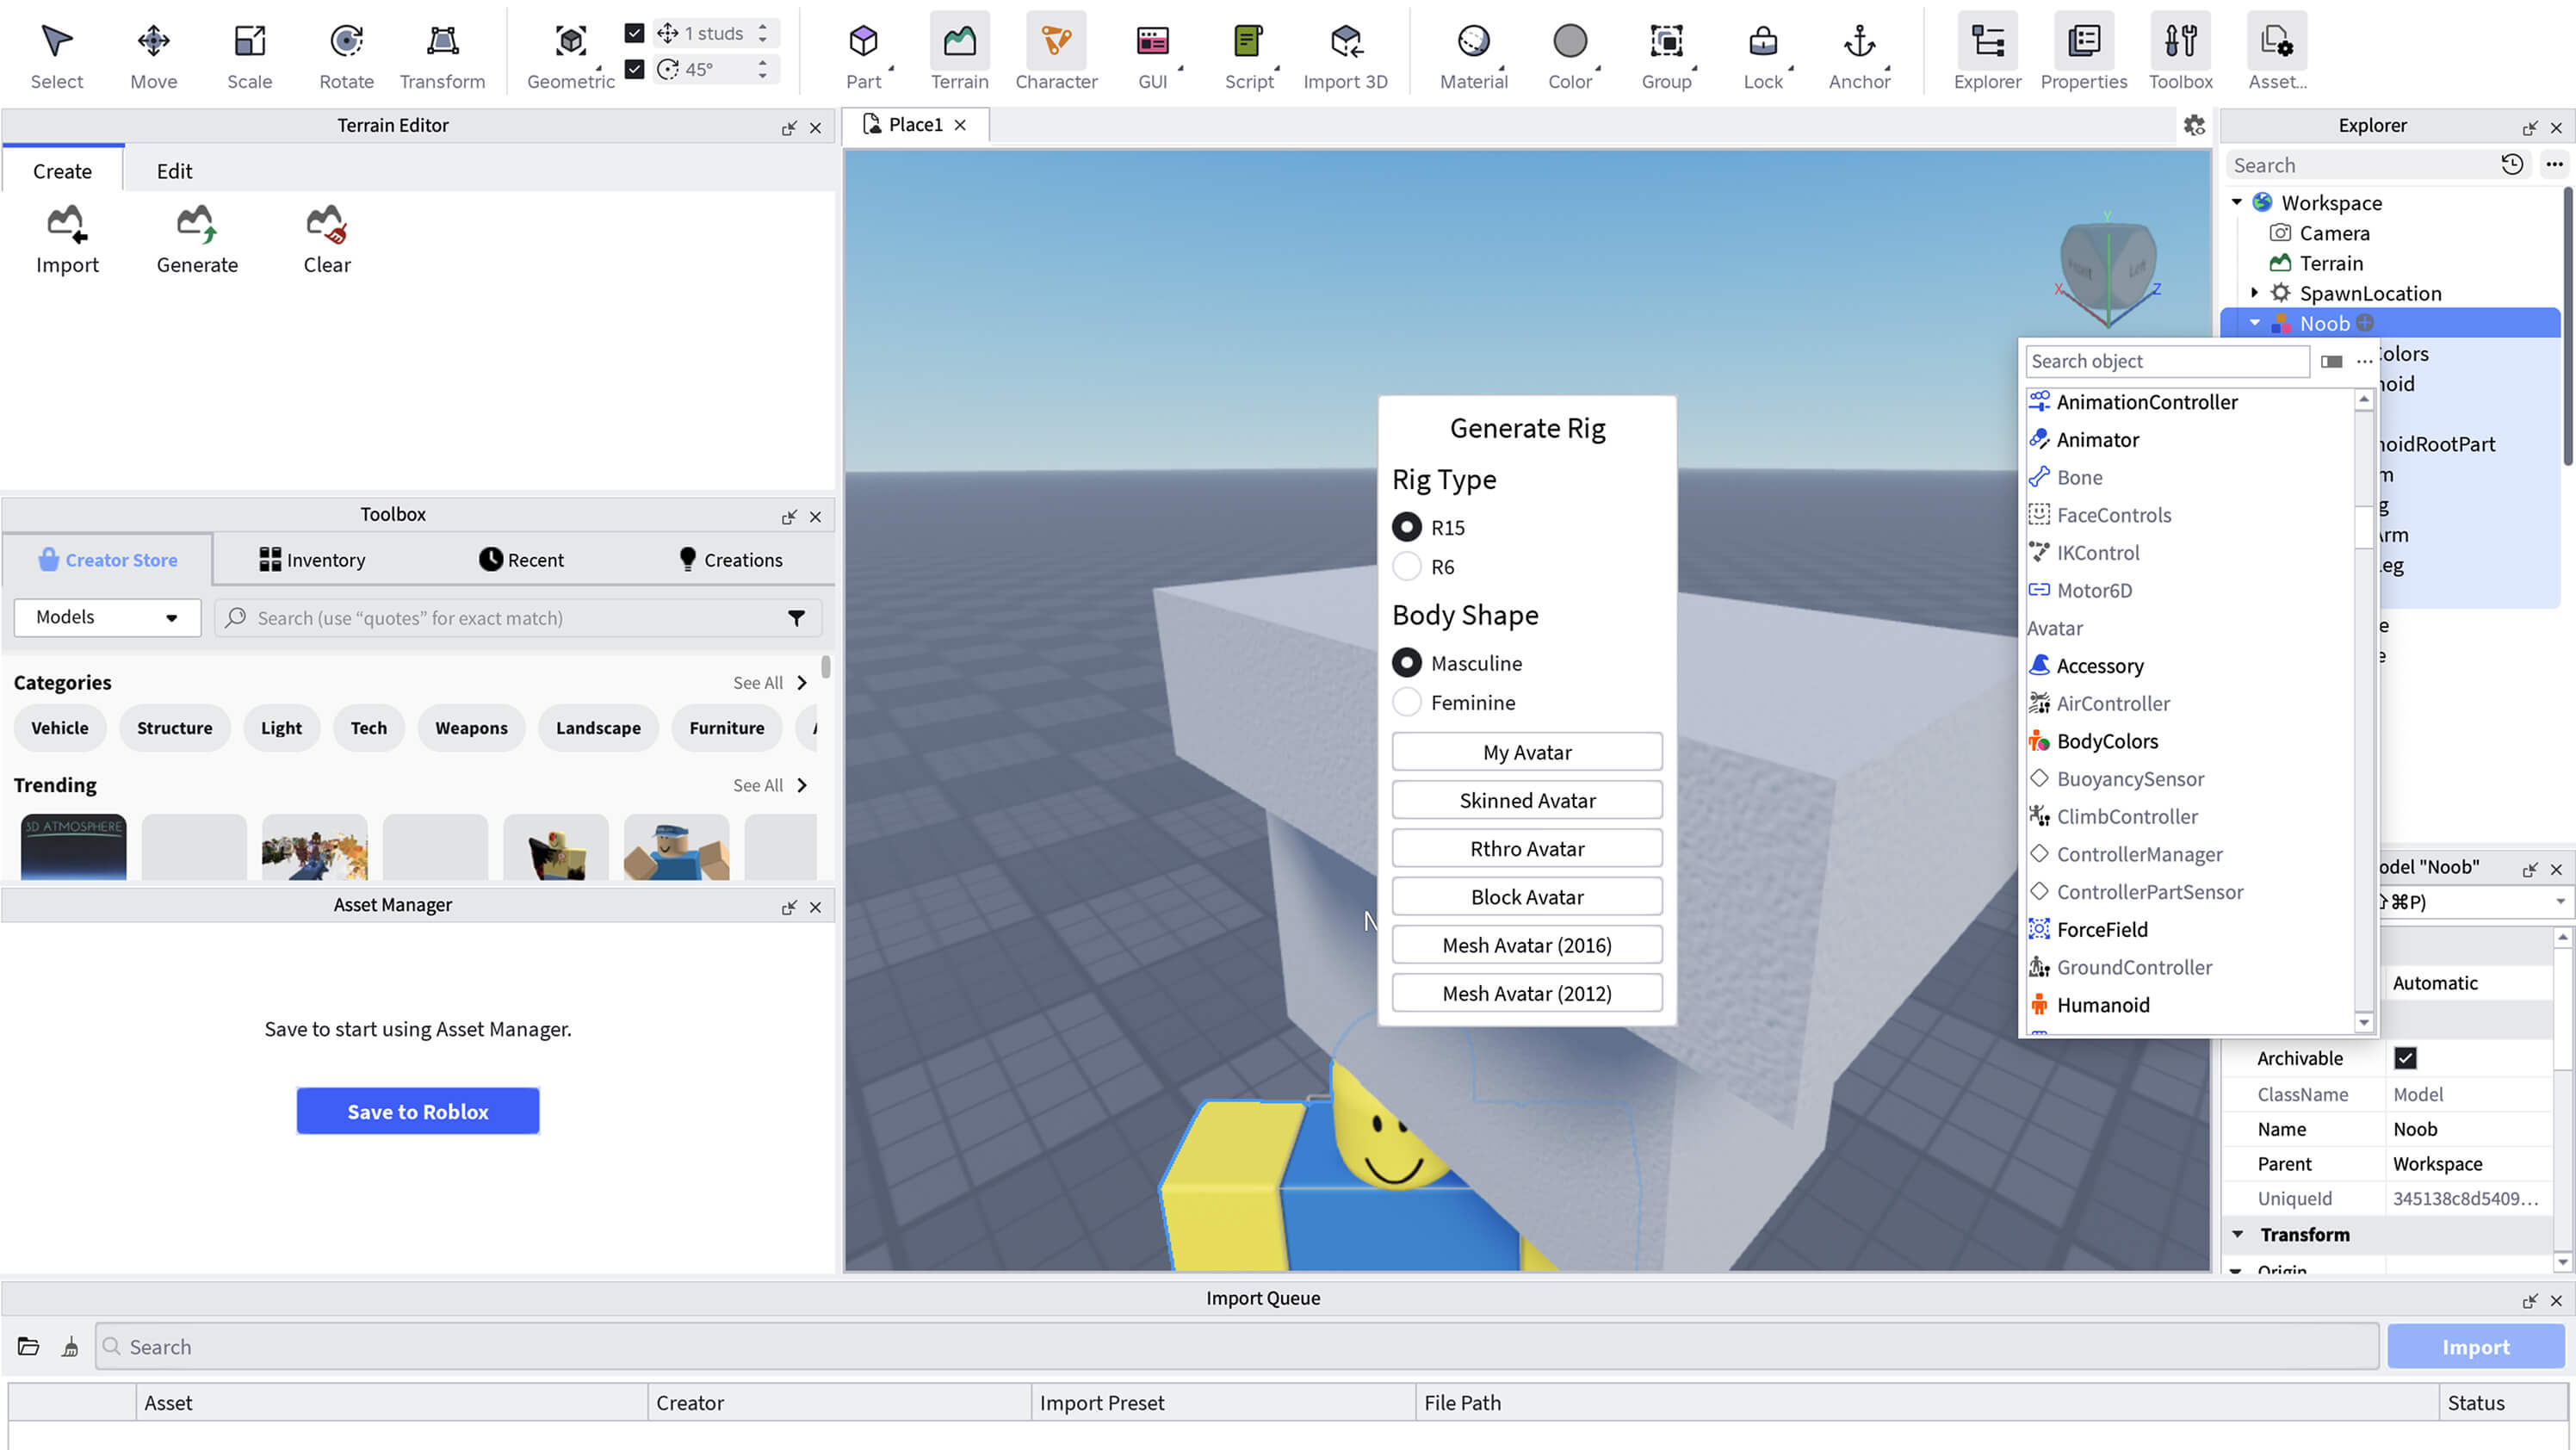Open the Models category dropdown
The height and width of the screenshot is (1450, 2576).
point(107,617)
